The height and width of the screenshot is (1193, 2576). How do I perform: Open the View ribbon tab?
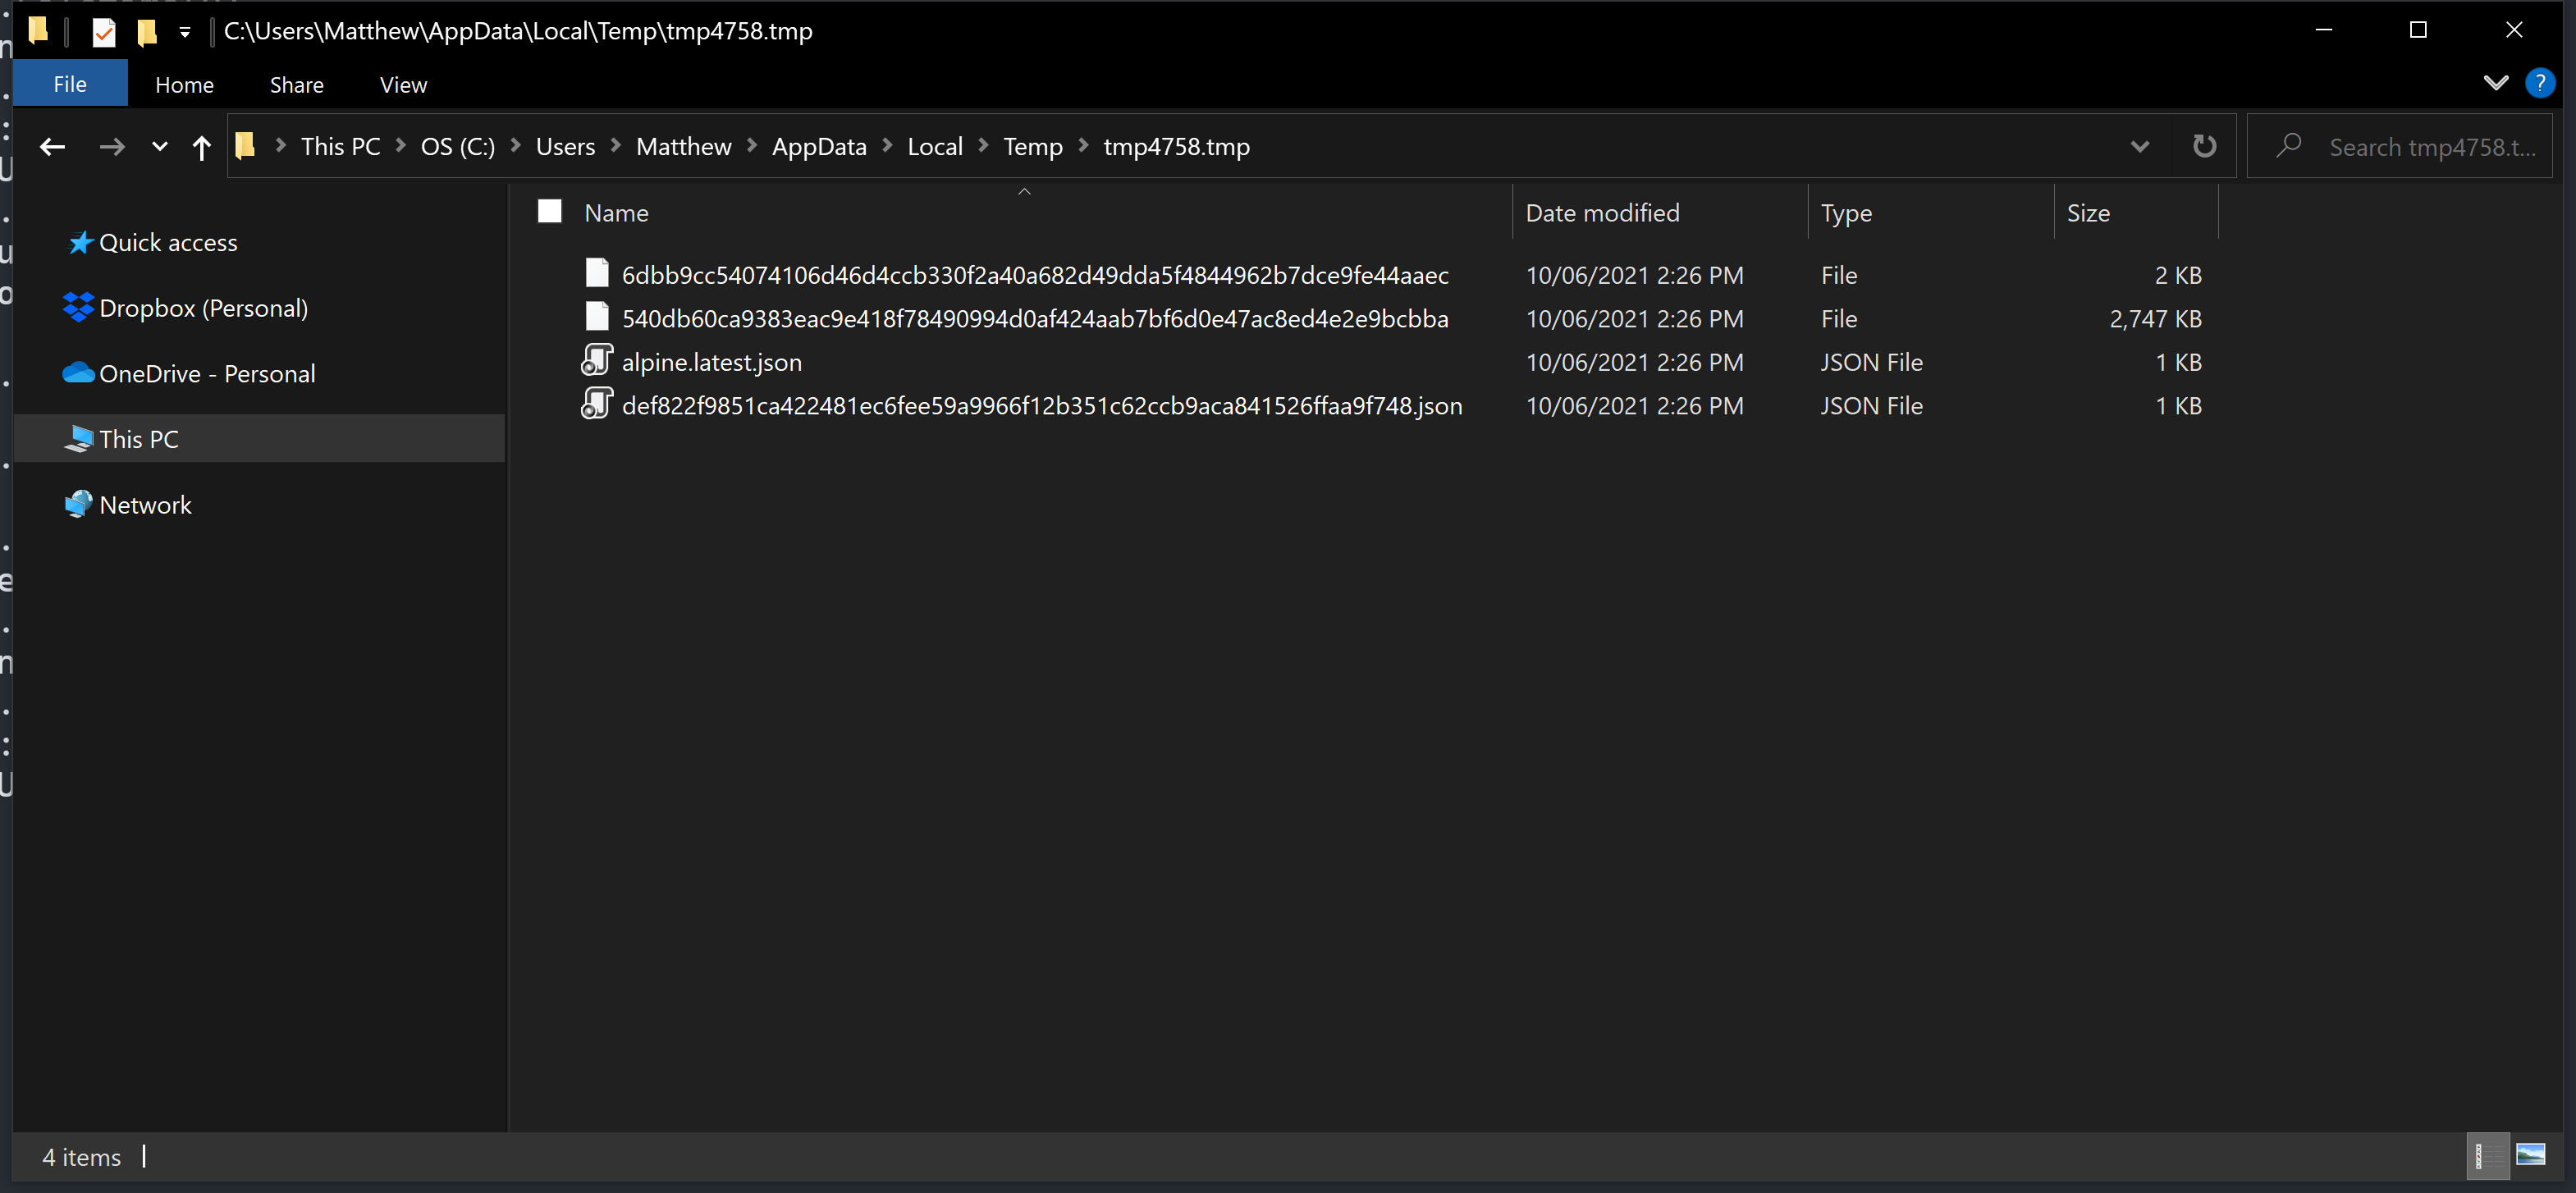pos(403,85)
